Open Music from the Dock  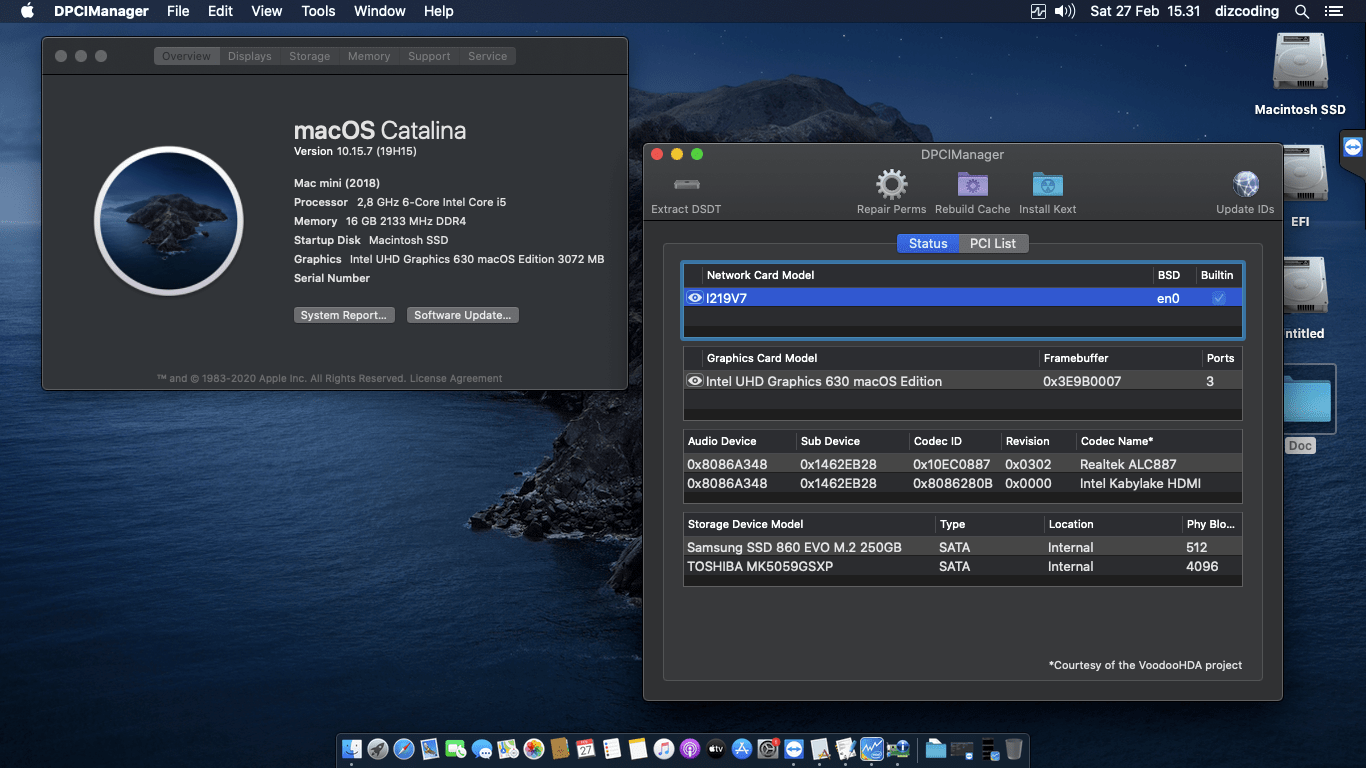664,749
